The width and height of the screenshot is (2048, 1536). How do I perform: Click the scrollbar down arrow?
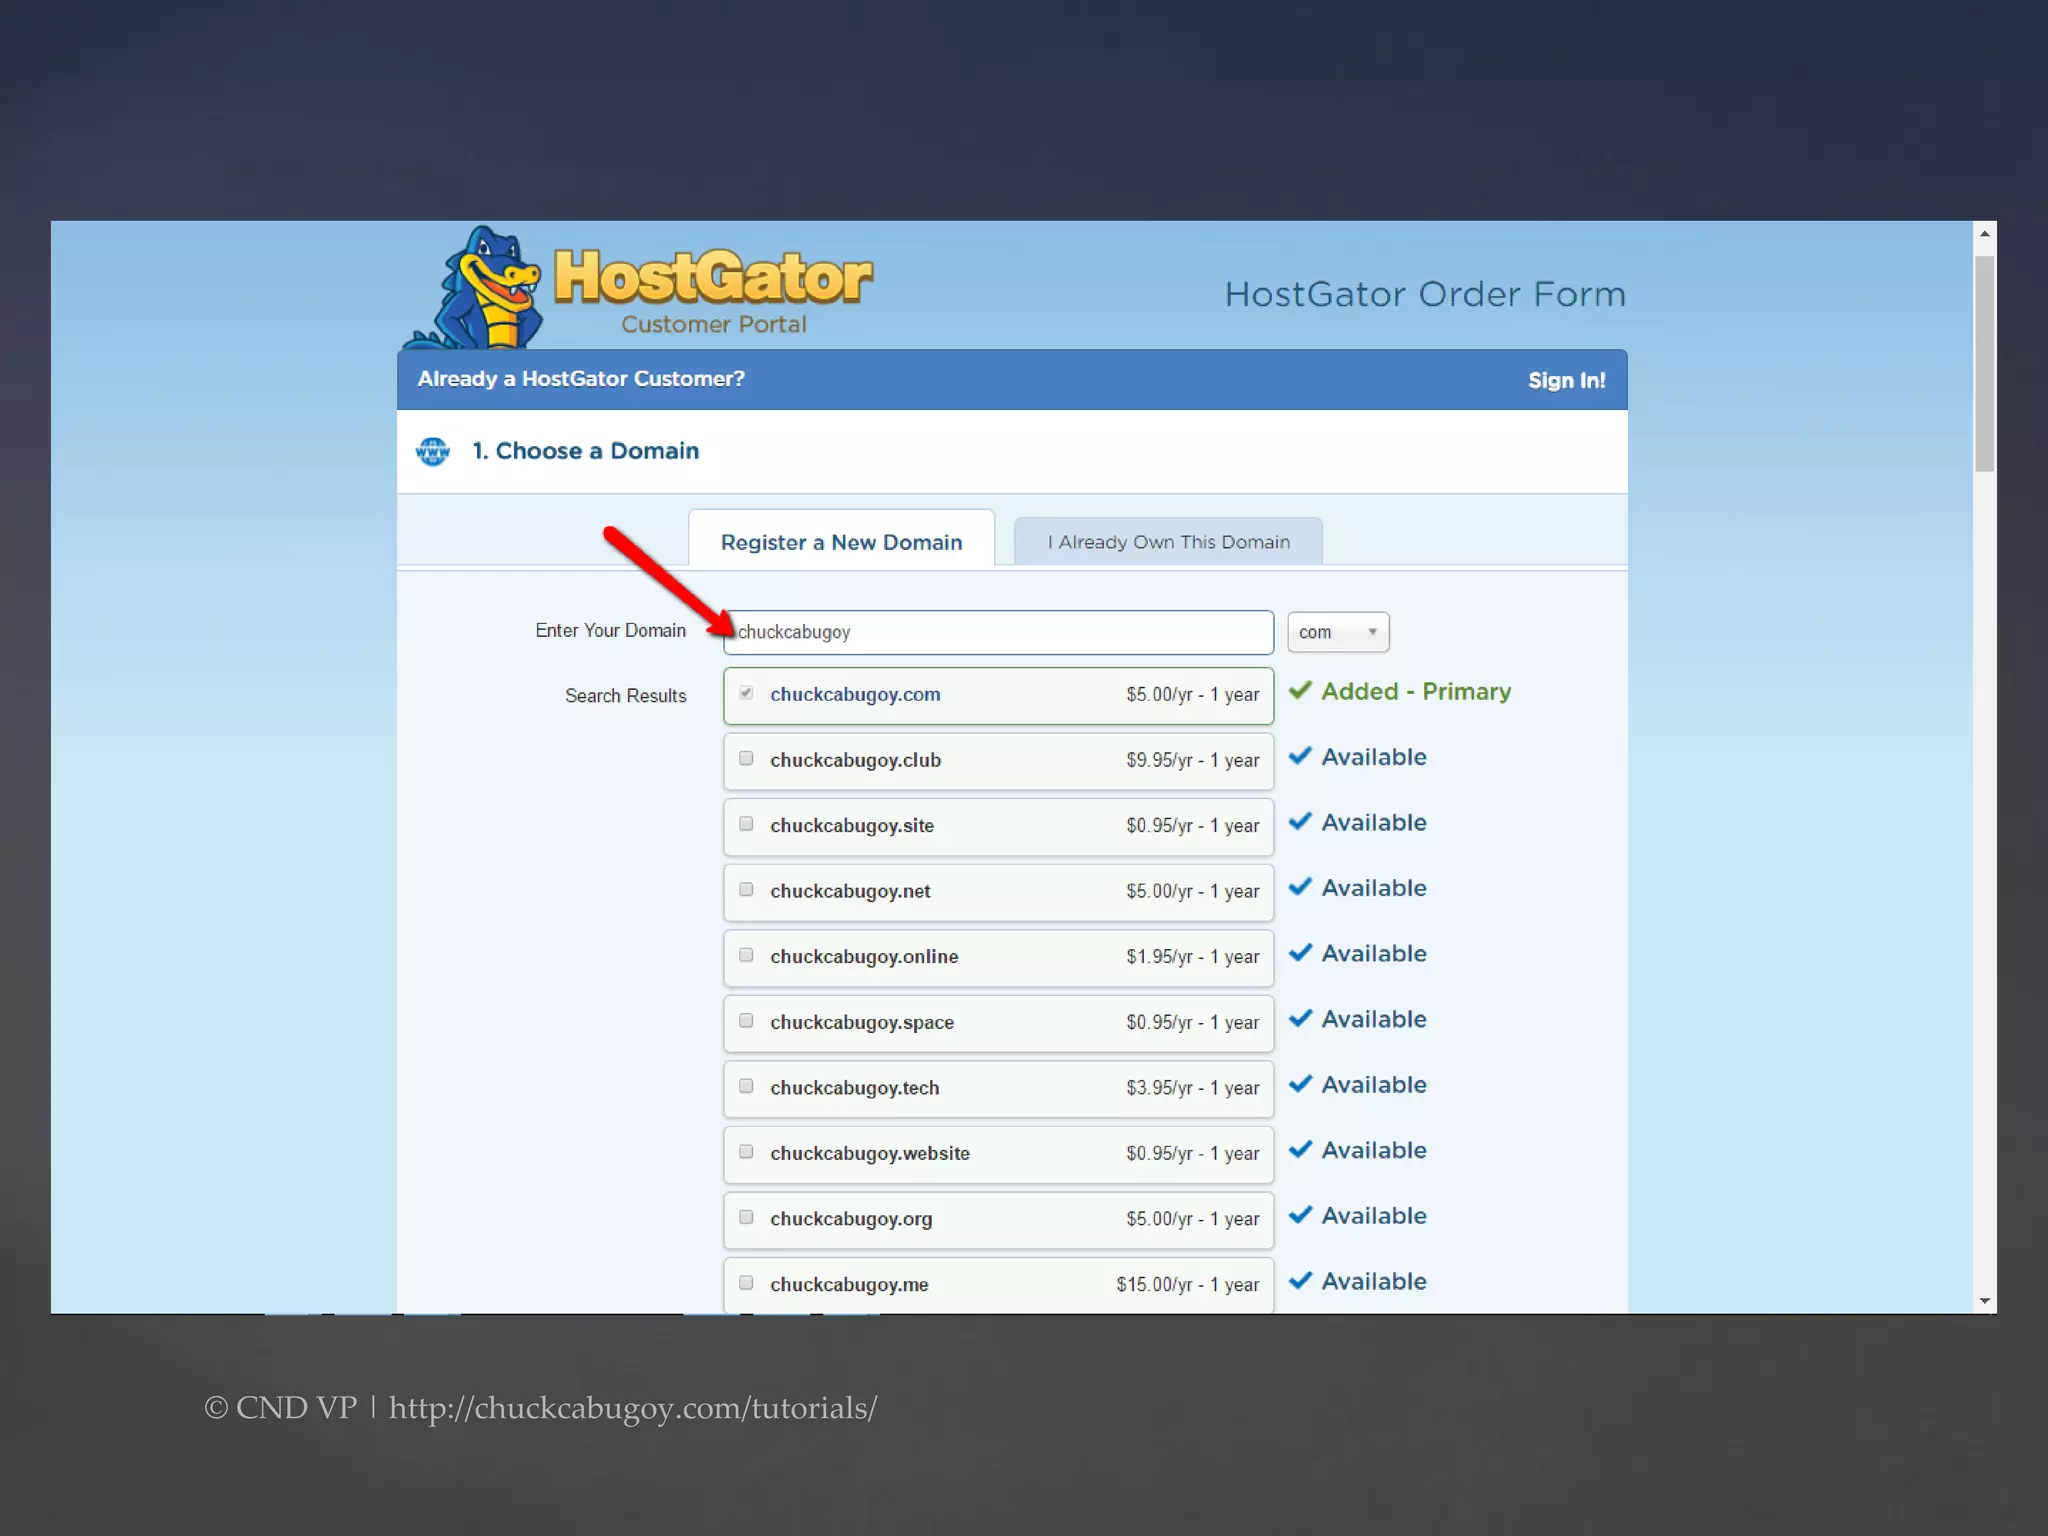click(1984, 1301)
